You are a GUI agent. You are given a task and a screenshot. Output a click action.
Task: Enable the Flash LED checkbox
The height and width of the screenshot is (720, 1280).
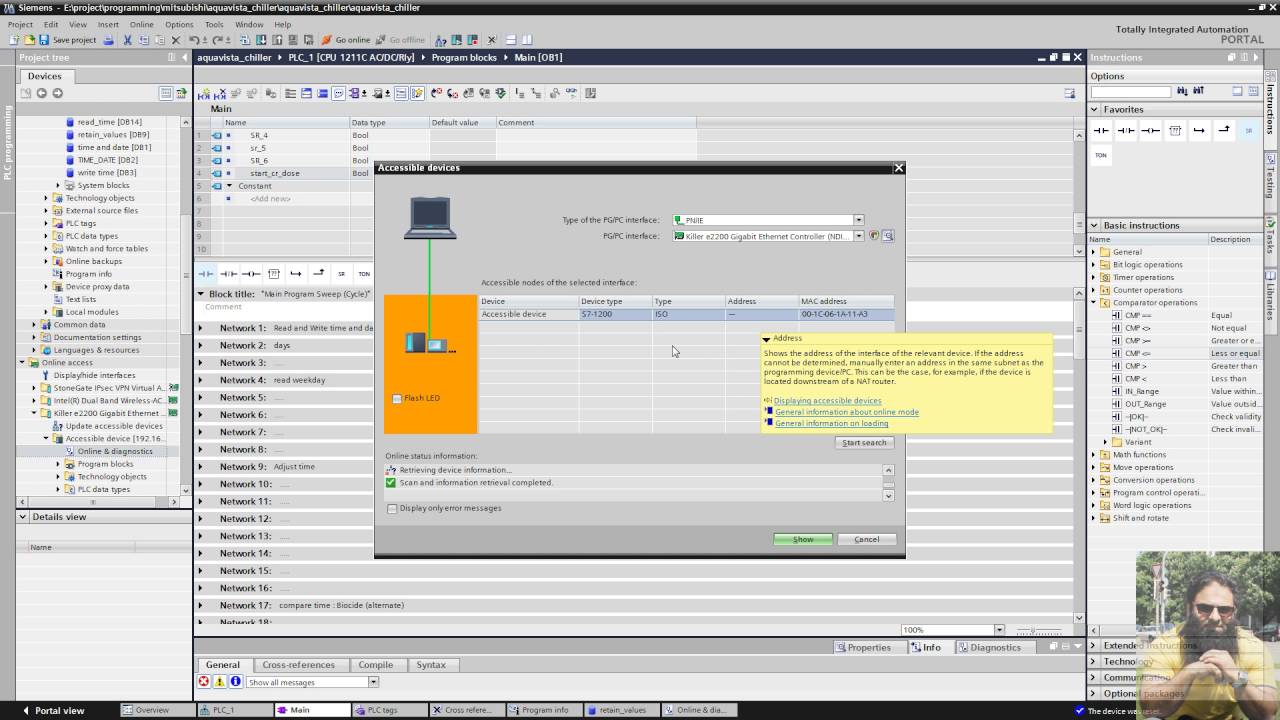[397, 398]
